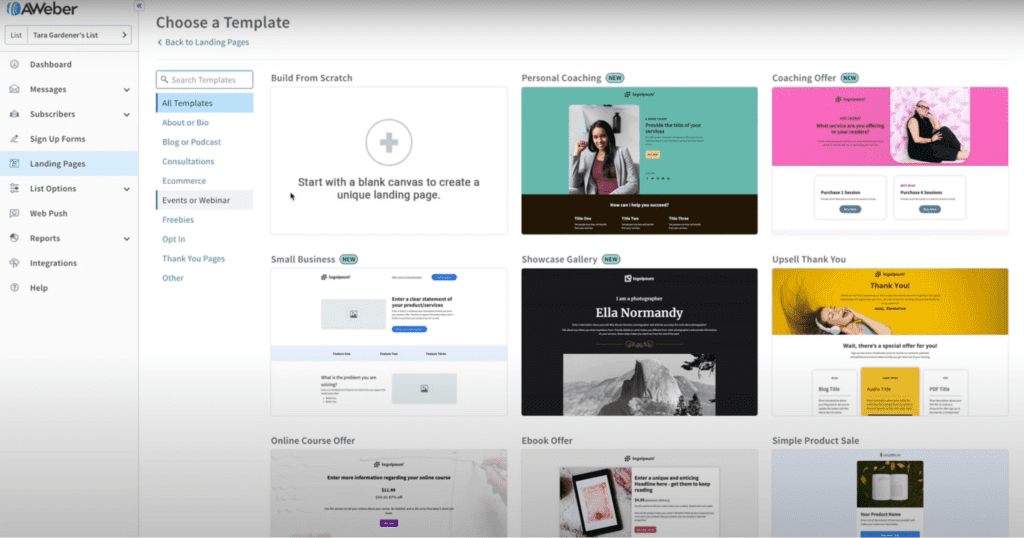Expand the List Options submenu chevron
Viewport: 1024px width, 538px height.
pos(127,189)
